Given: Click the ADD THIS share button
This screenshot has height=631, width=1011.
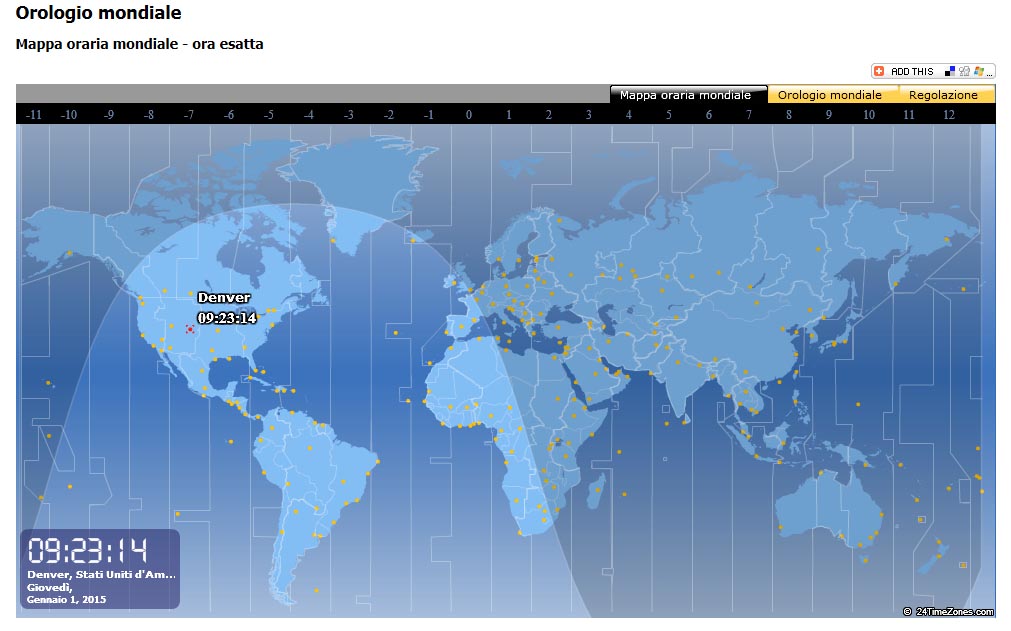Looking at the screenshot, I should 911,72.
